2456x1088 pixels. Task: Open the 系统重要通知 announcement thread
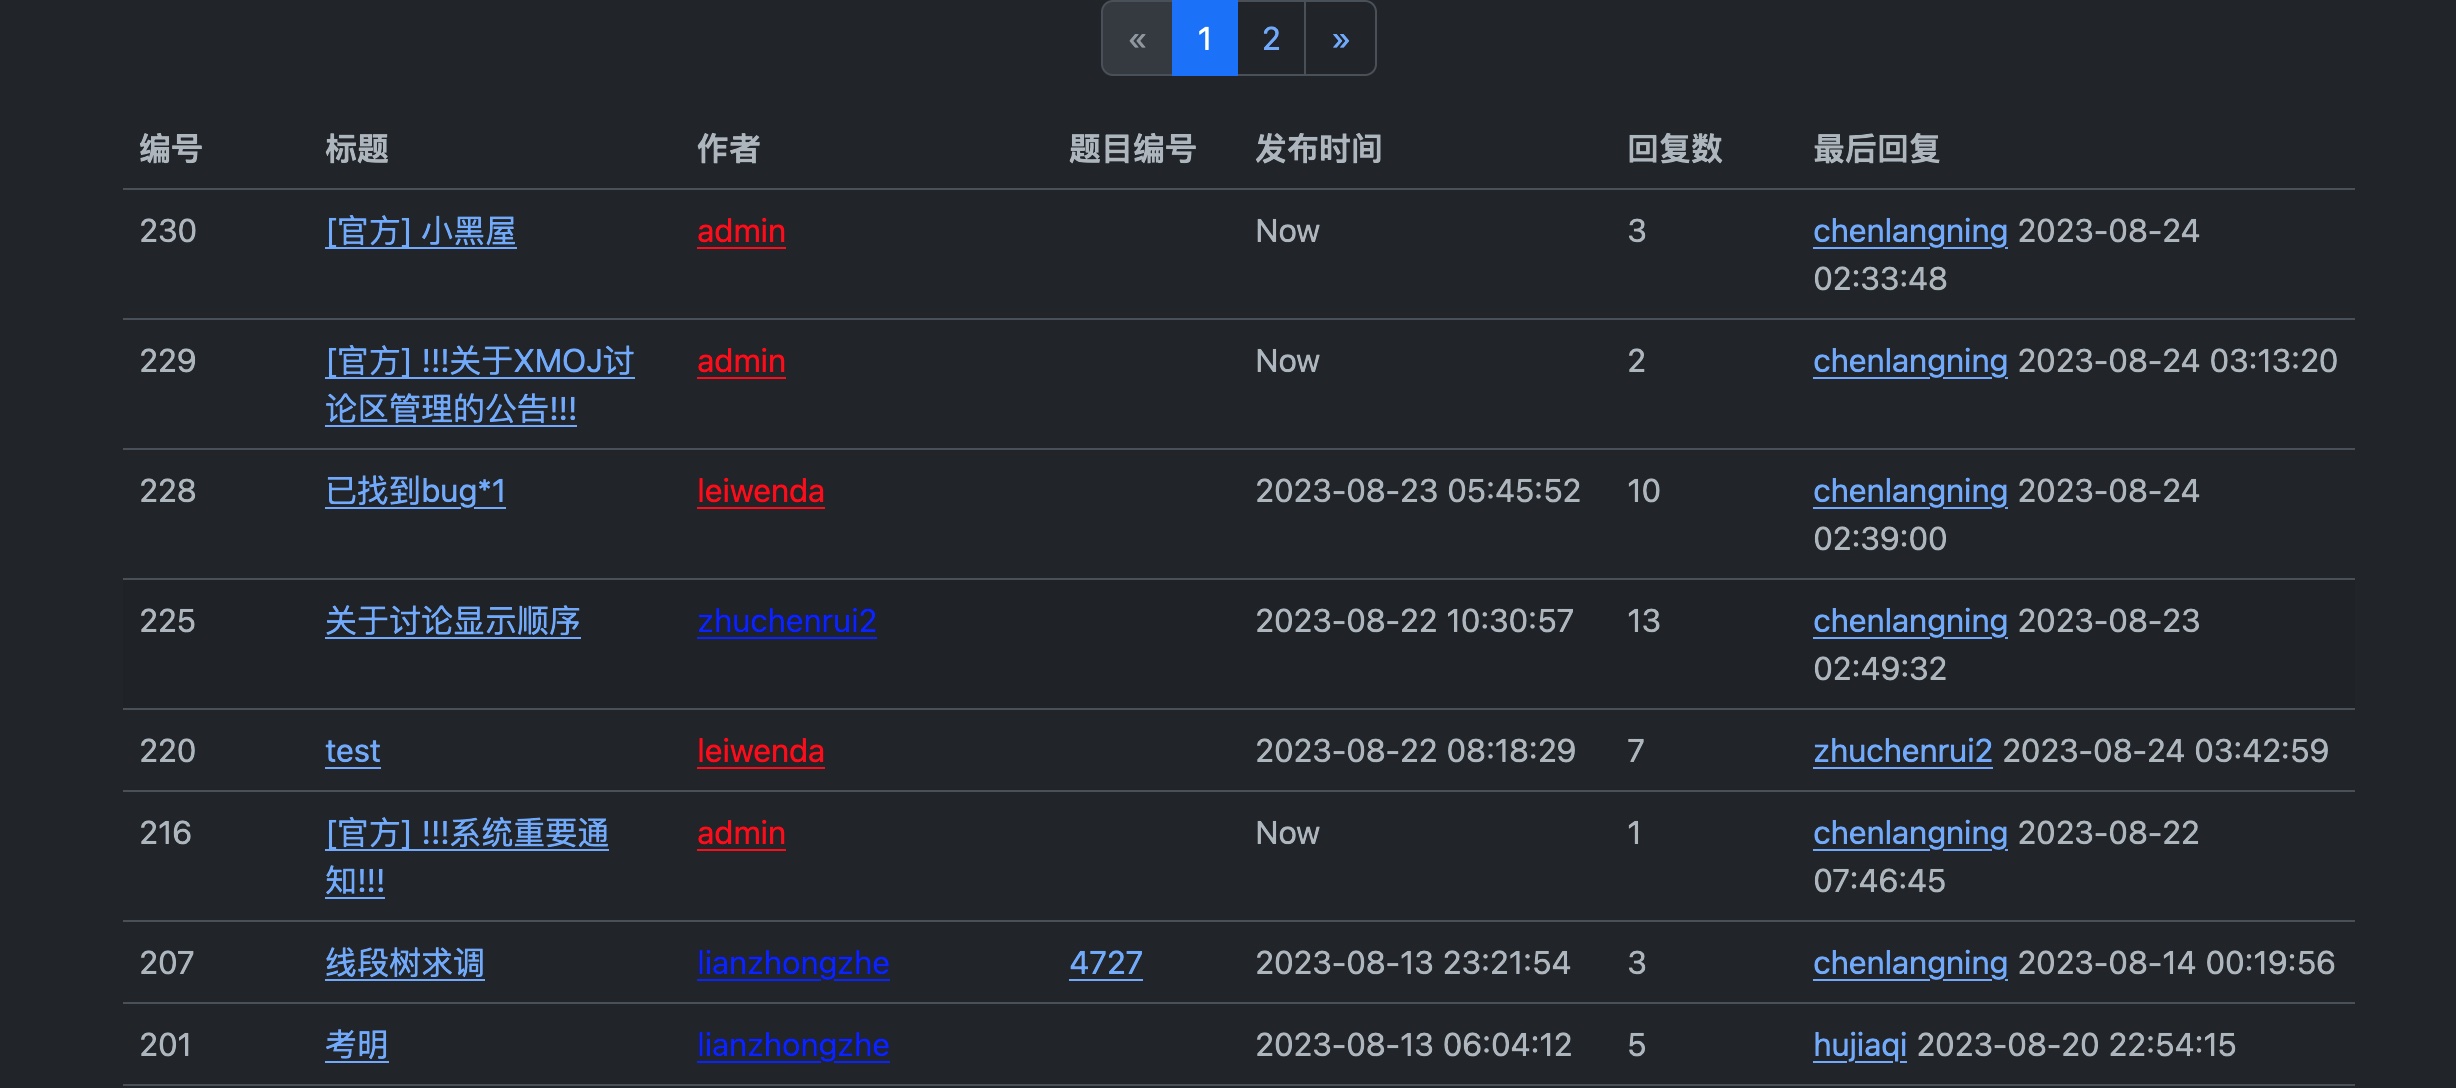pos(468,857)
